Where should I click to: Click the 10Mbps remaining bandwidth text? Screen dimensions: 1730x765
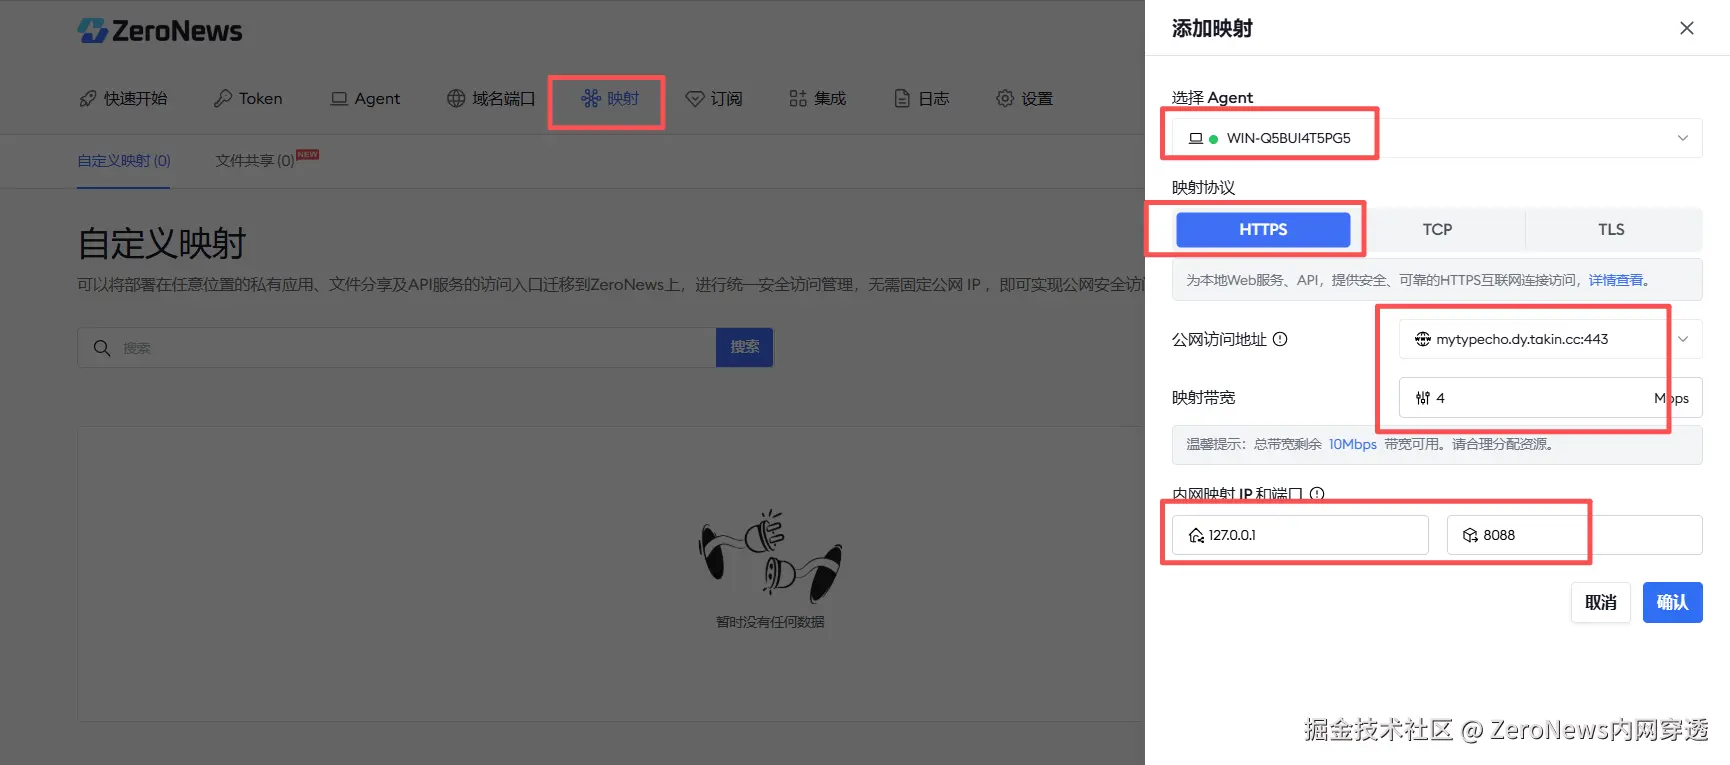point(1352,444)
